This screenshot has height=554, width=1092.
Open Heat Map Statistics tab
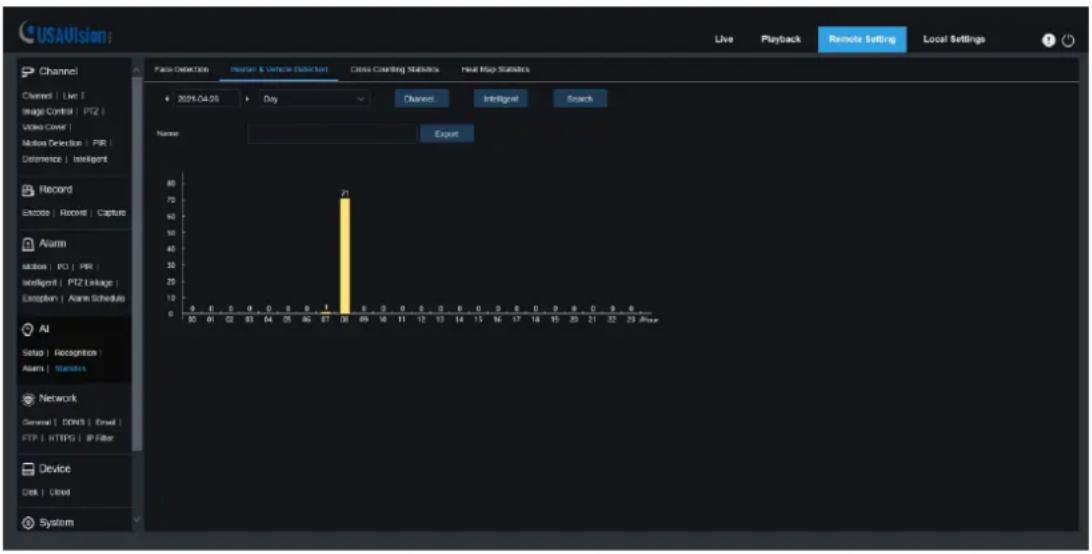click(x=495, y=69)
